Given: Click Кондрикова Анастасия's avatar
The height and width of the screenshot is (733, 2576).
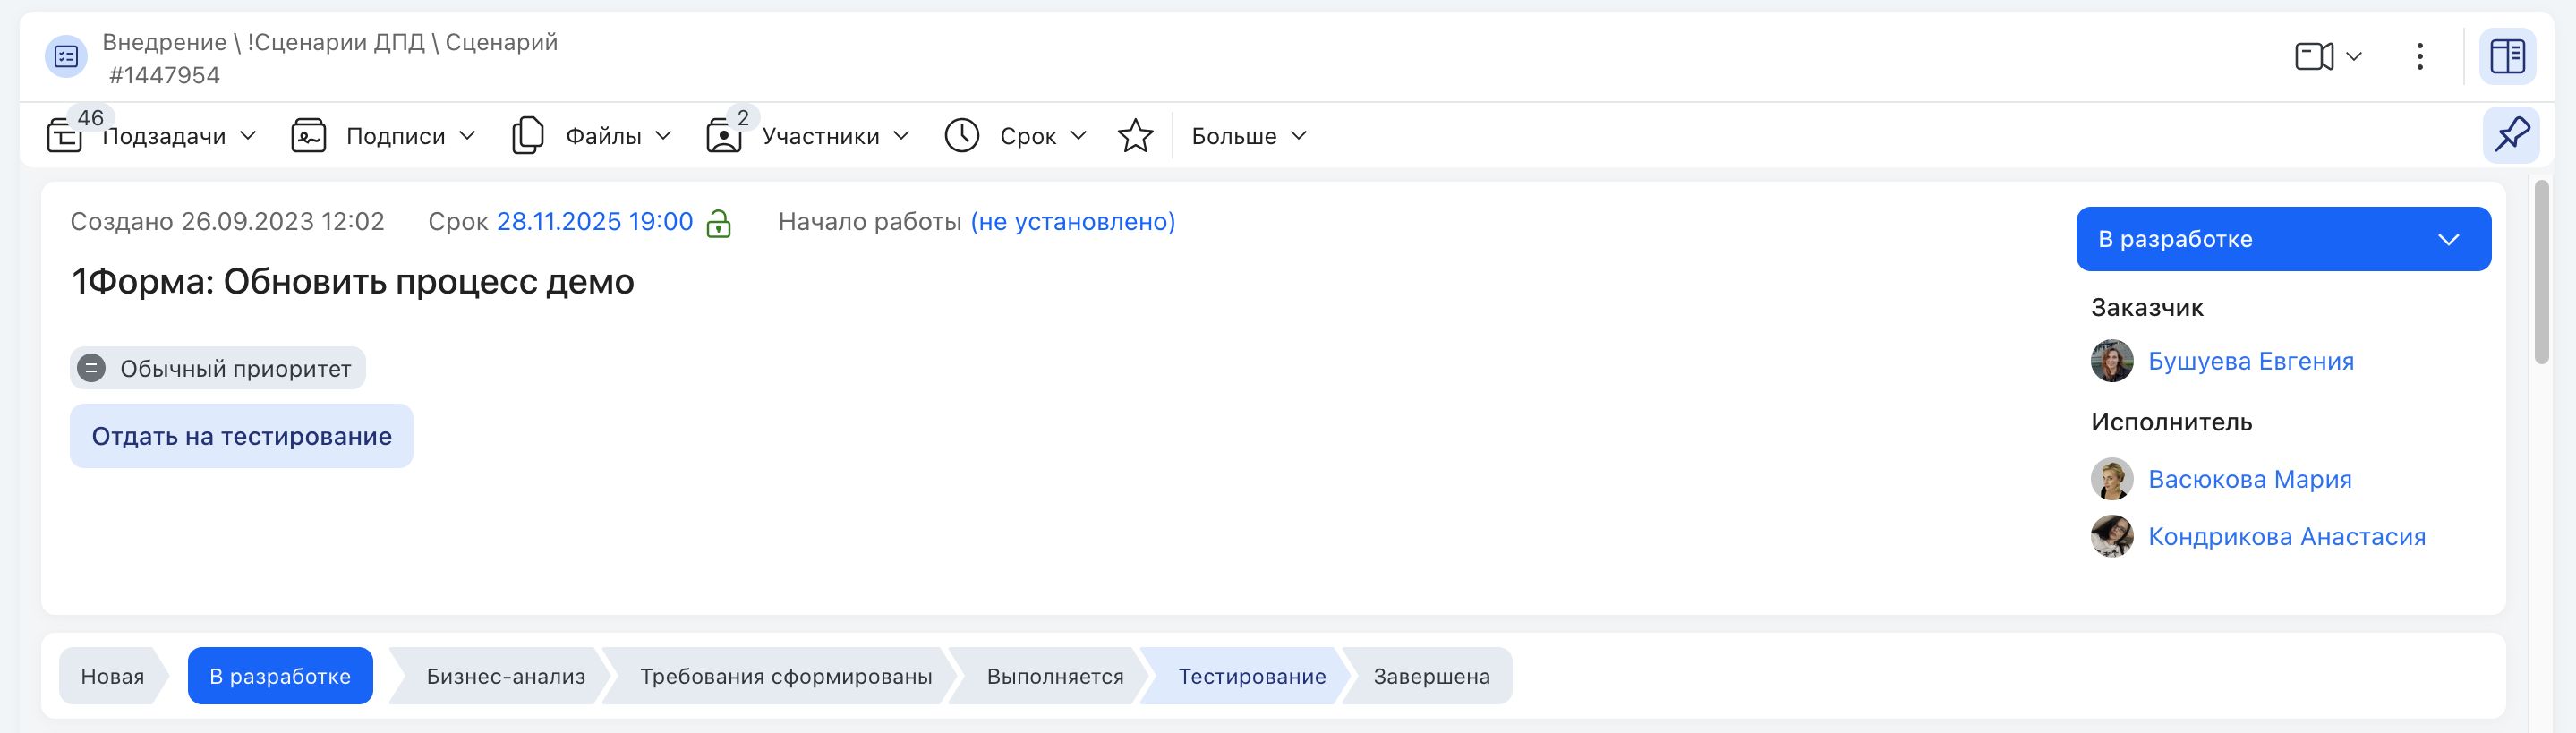Looking at the screenshot, I should click(x=2111, y=536).
